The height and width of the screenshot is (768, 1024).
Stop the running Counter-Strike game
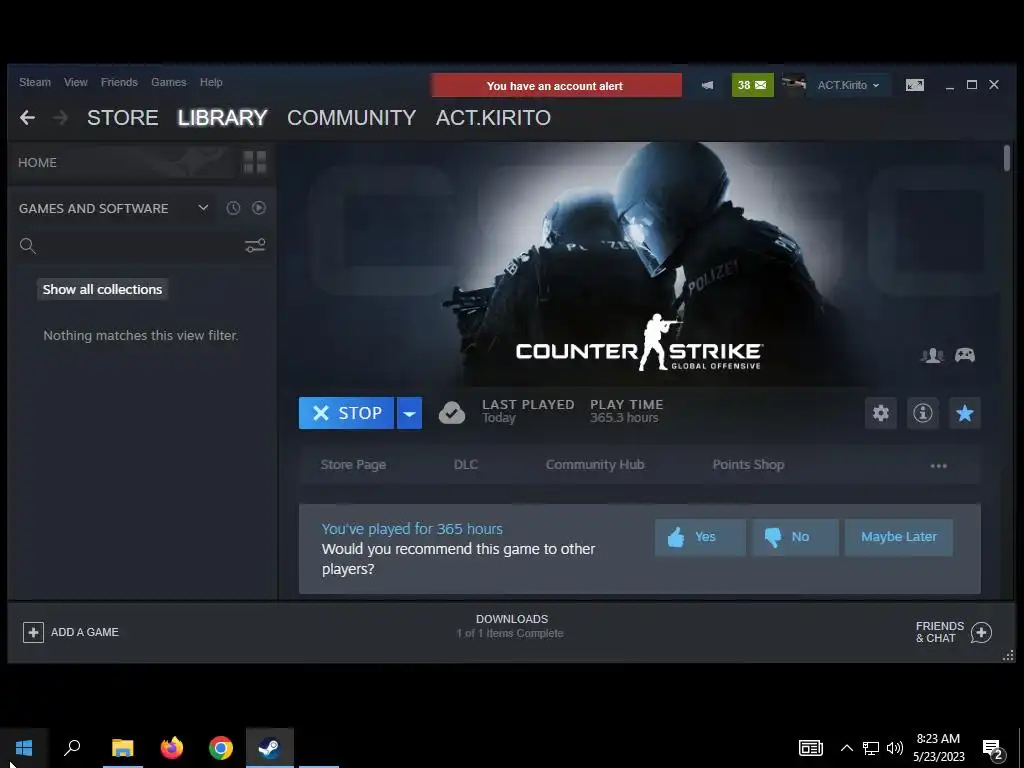346,413
